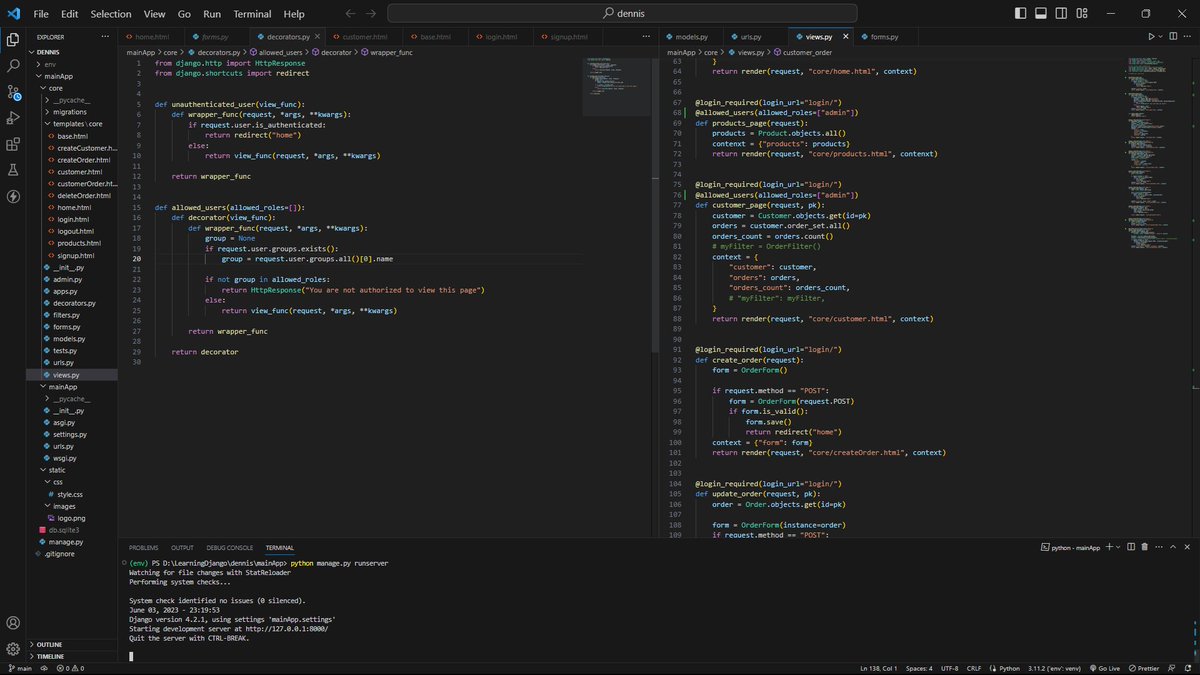This screenshot has width=1200, height=675.
Task: Open the Extensions view
Action: pos(13,144)
